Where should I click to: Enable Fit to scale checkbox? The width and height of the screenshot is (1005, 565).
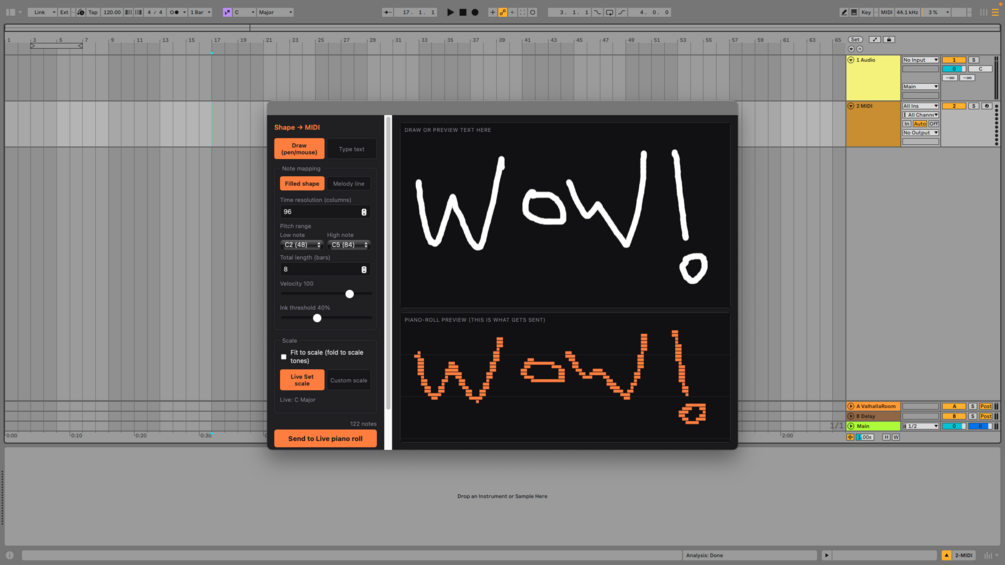(x=283, y=357)
